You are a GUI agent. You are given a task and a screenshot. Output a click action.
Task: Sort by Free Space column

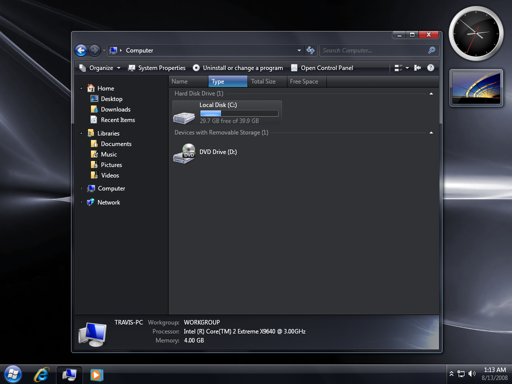(307, 82)
